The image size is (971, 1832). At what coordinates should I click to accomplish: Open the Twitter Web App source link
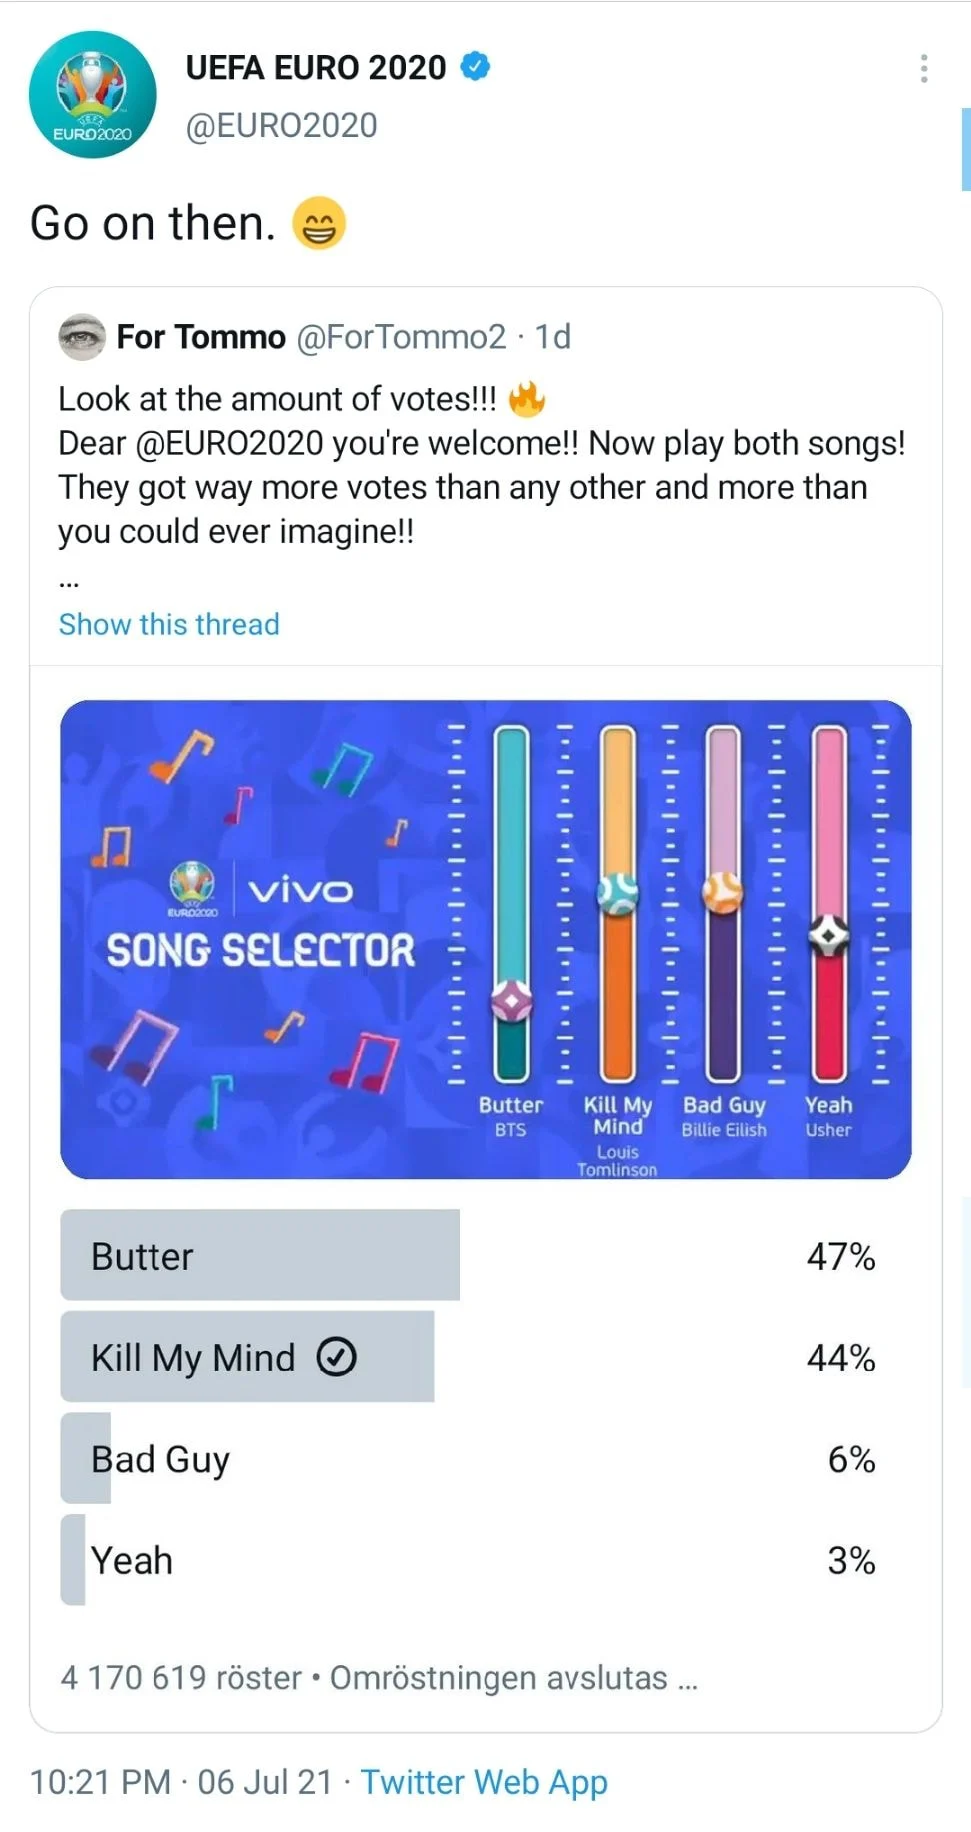click(484, 1782)
